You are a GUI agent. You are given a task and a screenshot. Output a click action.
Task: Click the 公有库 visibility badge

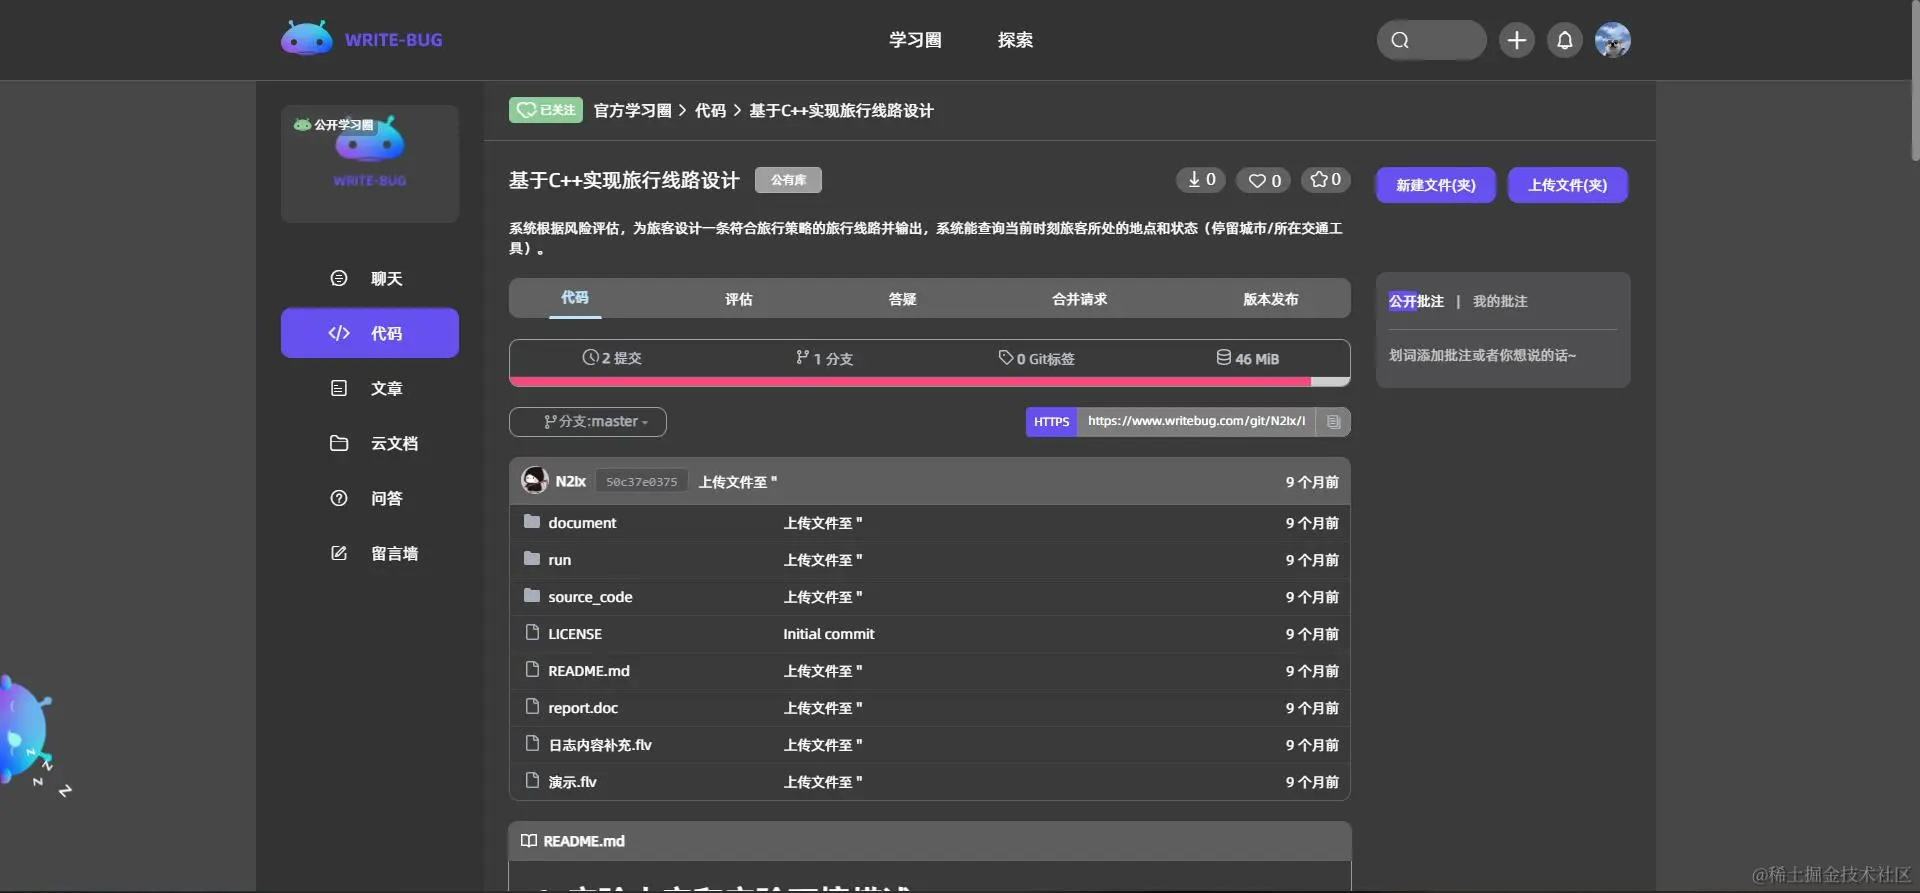(788, 180)
